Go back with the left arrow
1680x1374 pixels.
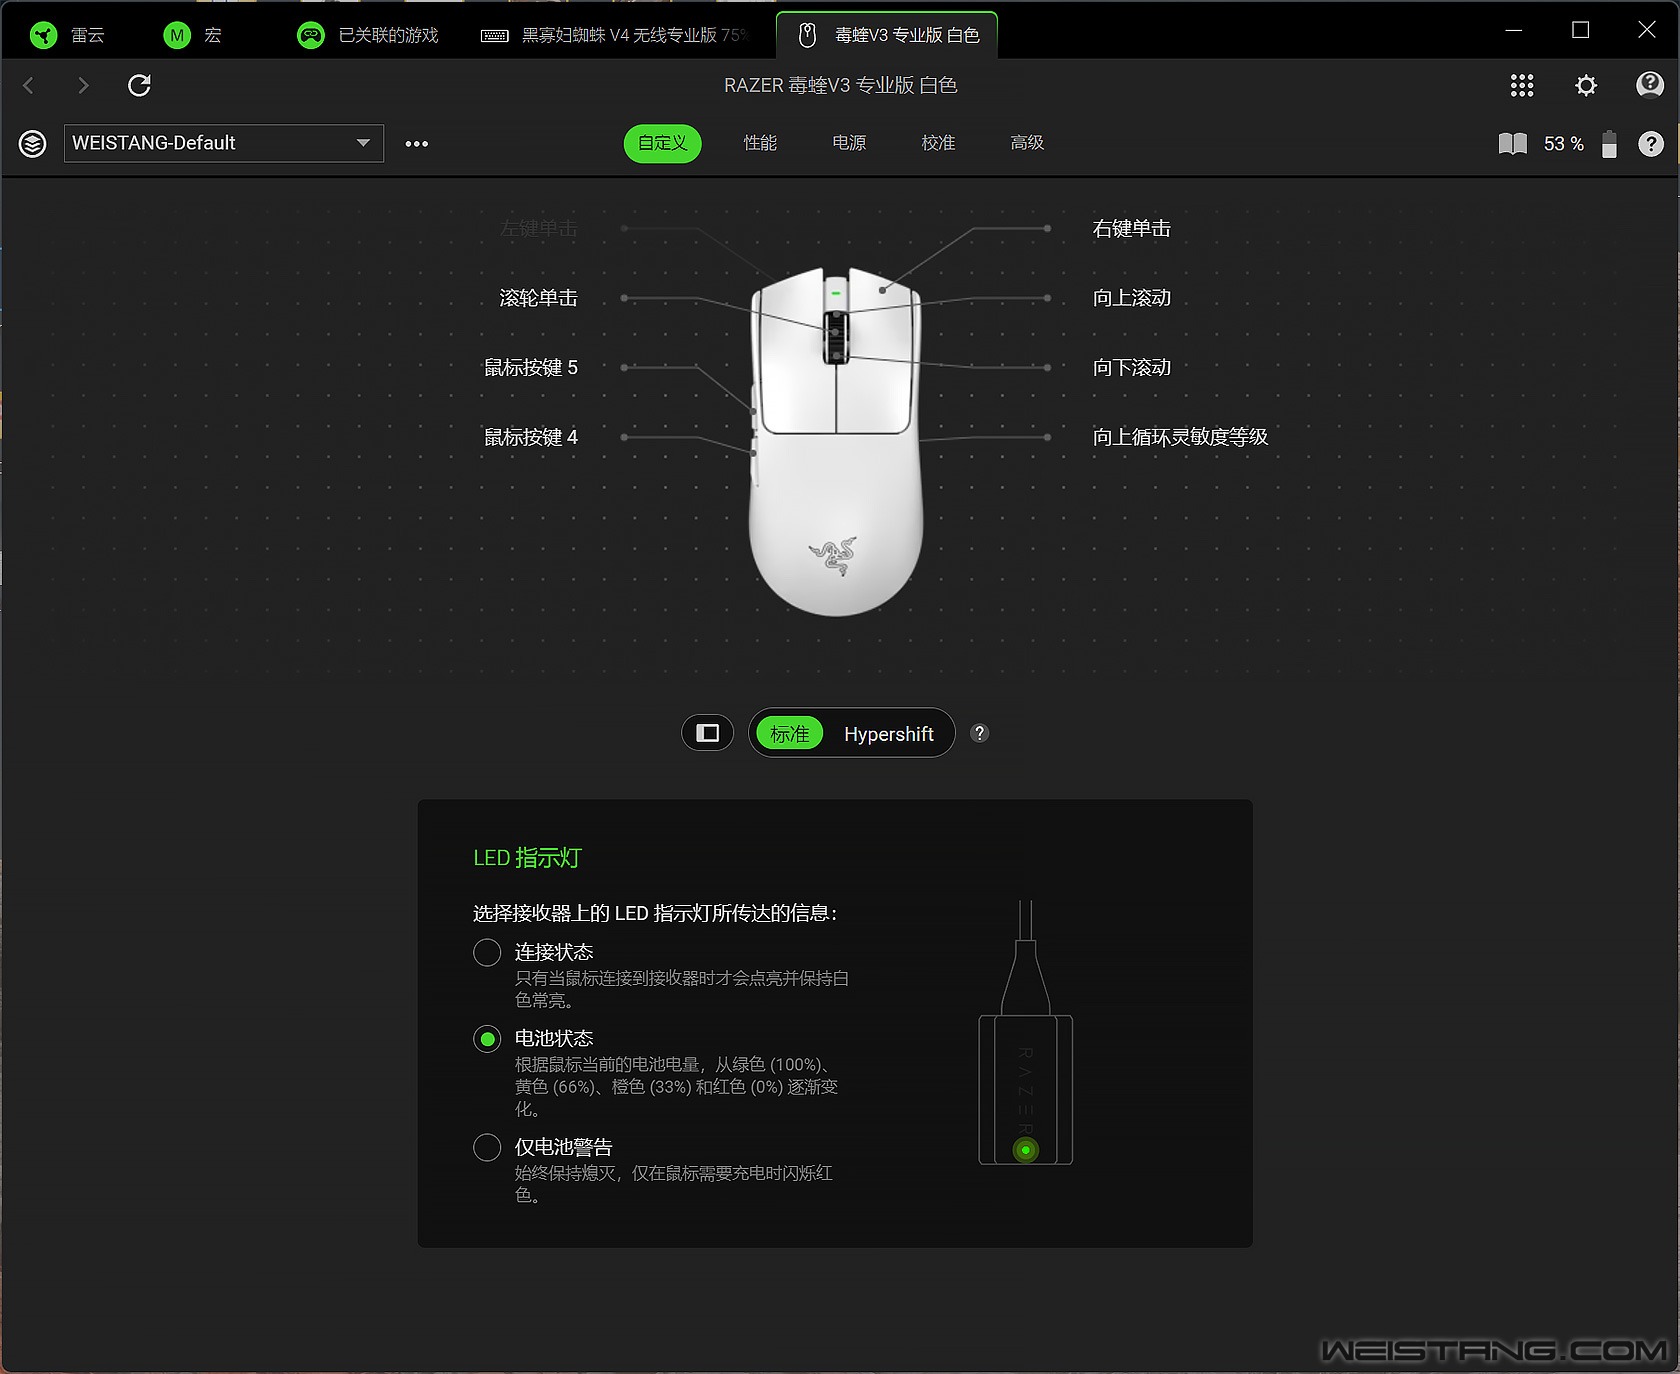click(28, 85)
